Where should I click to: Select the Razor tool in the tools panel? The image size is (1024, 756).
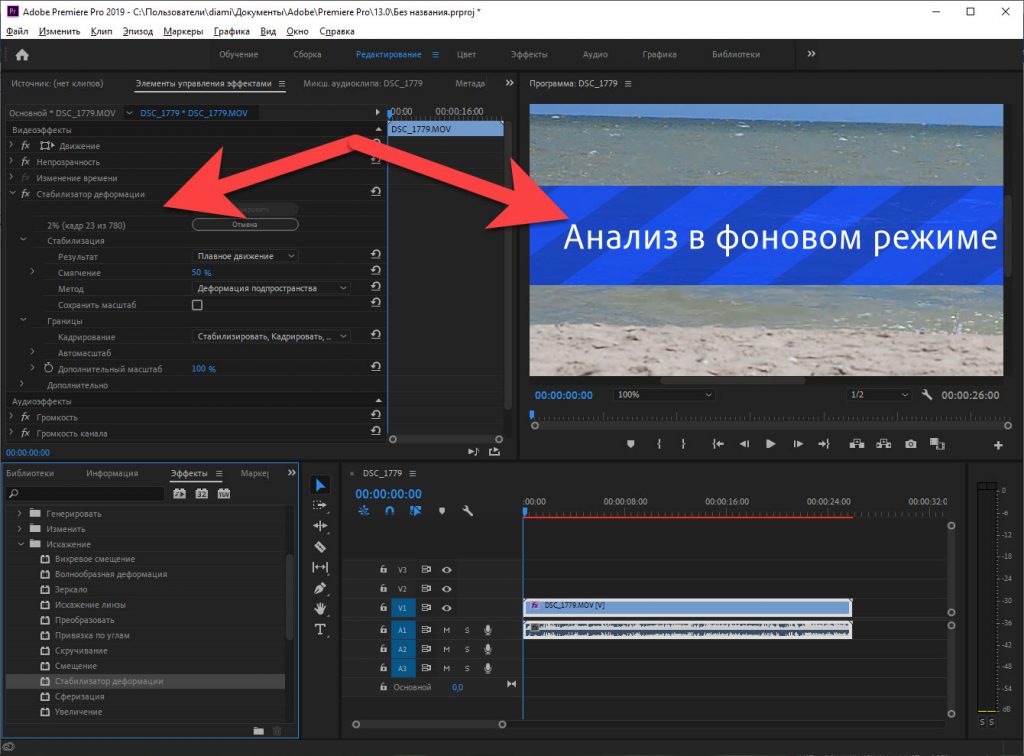[320, 547]
